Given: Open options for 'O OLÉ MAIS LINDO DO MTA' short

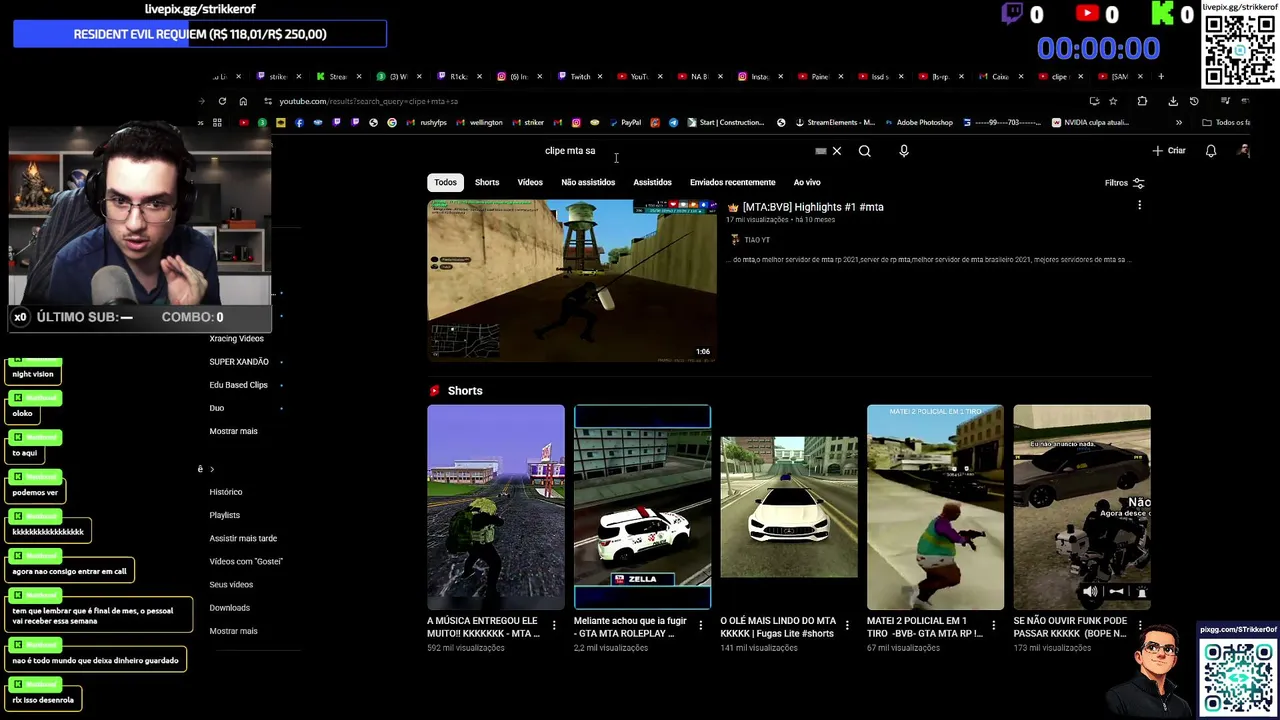Looking at the screenshot, I should [847, 626].
